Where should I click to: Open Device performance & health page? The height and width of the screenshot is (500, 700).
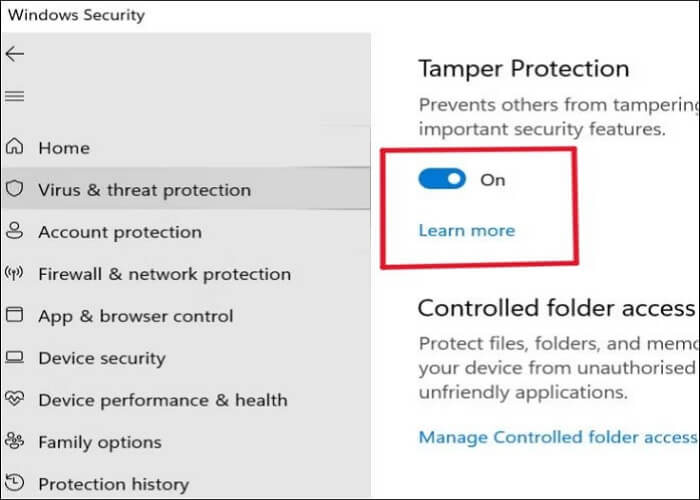(x=162, y=400)
